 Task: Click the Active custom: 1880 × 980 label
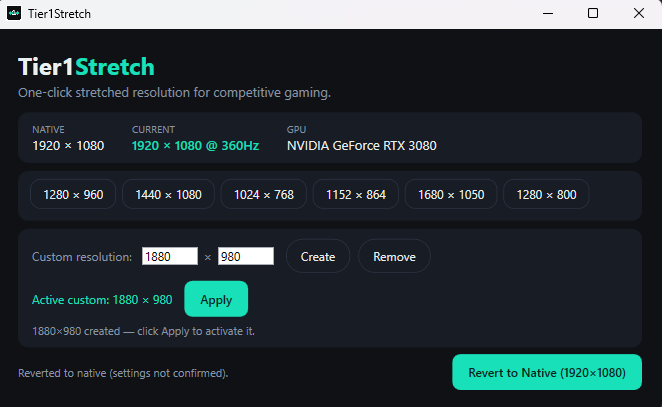(102, 300)
